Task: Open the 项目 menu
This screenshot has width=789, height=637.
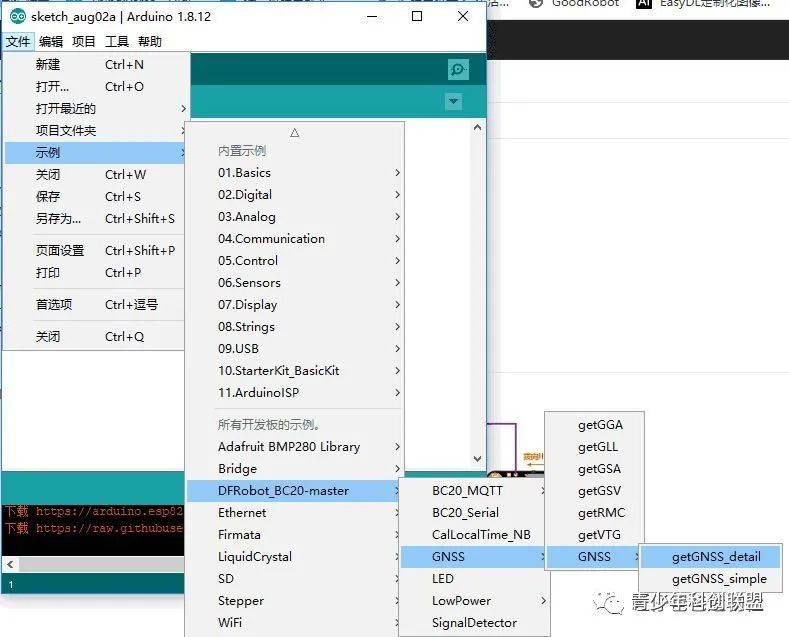Action: [84, 41]
